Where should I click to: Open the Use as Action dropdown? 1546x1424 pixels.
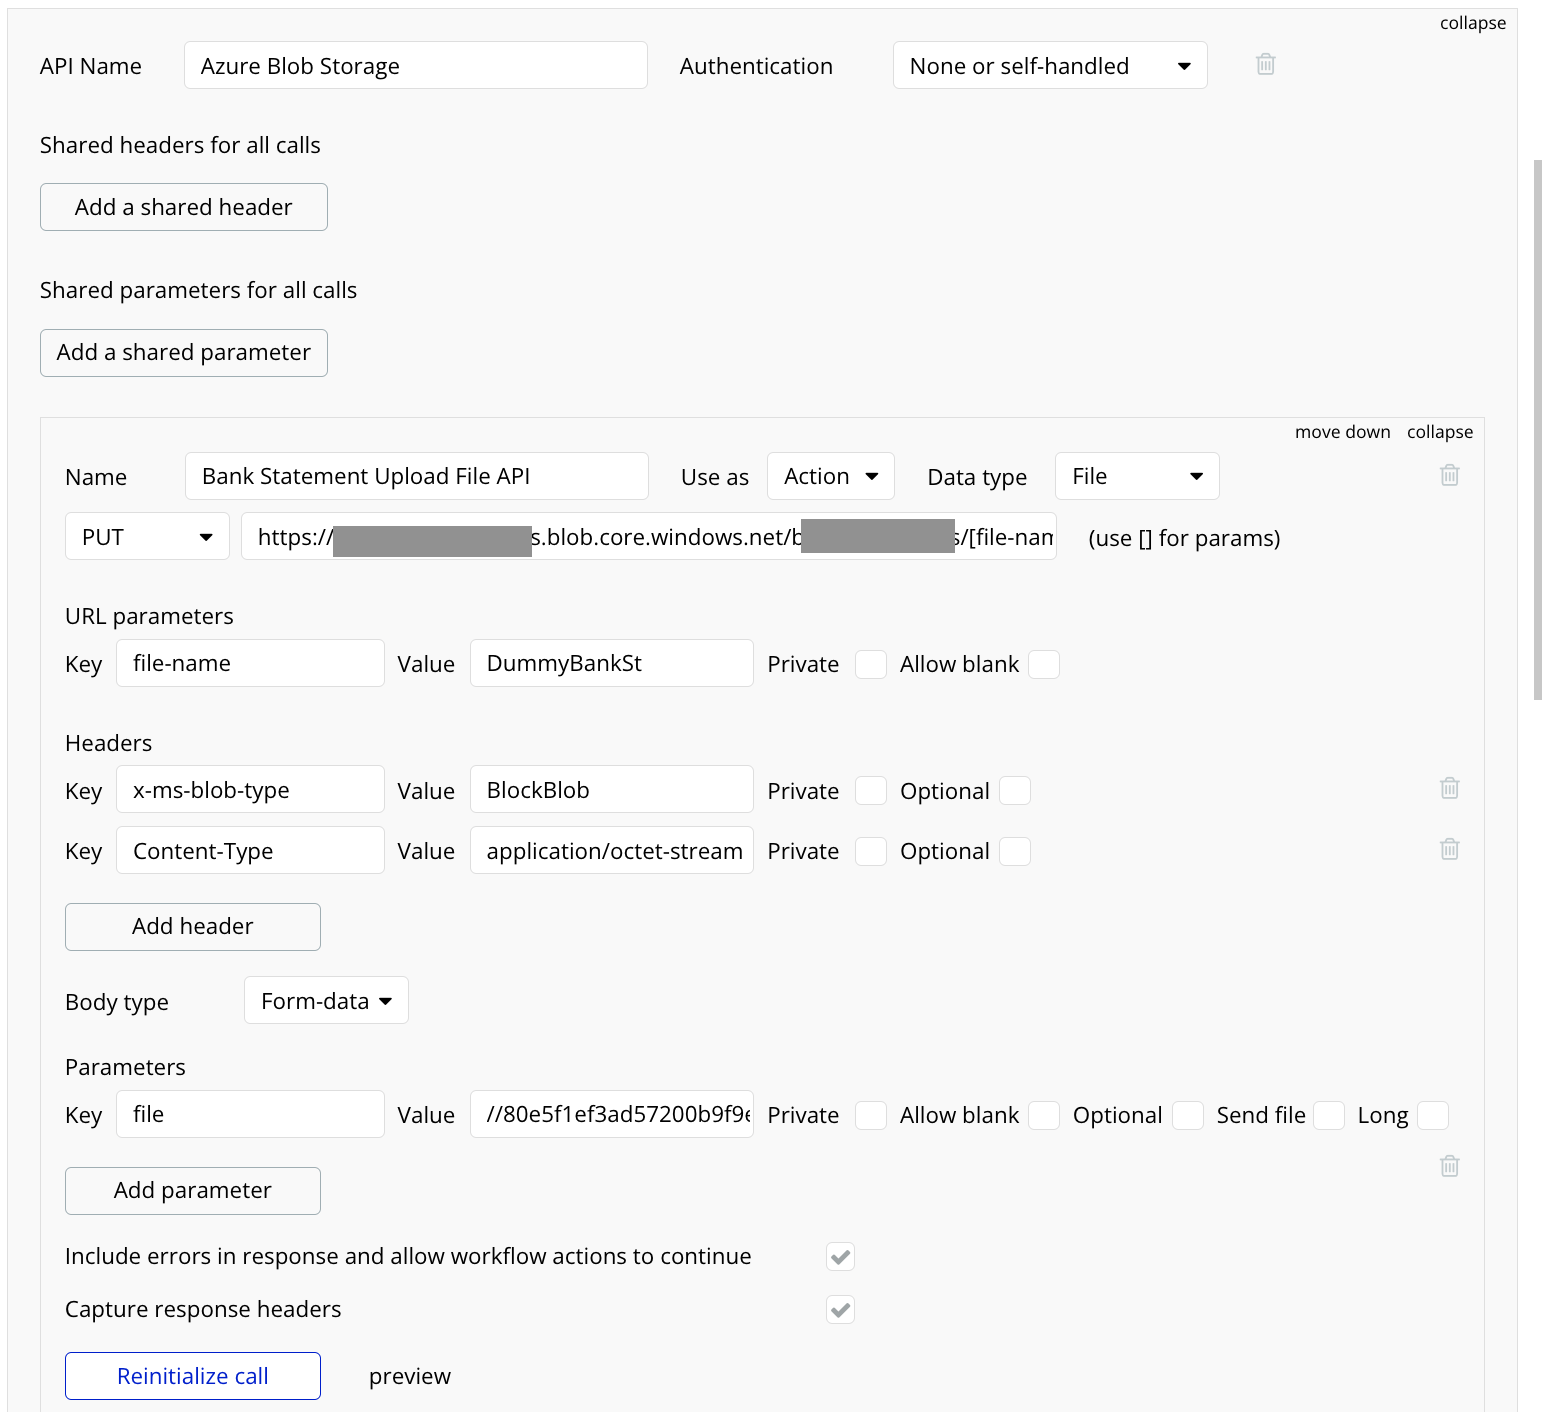[830, 477]
